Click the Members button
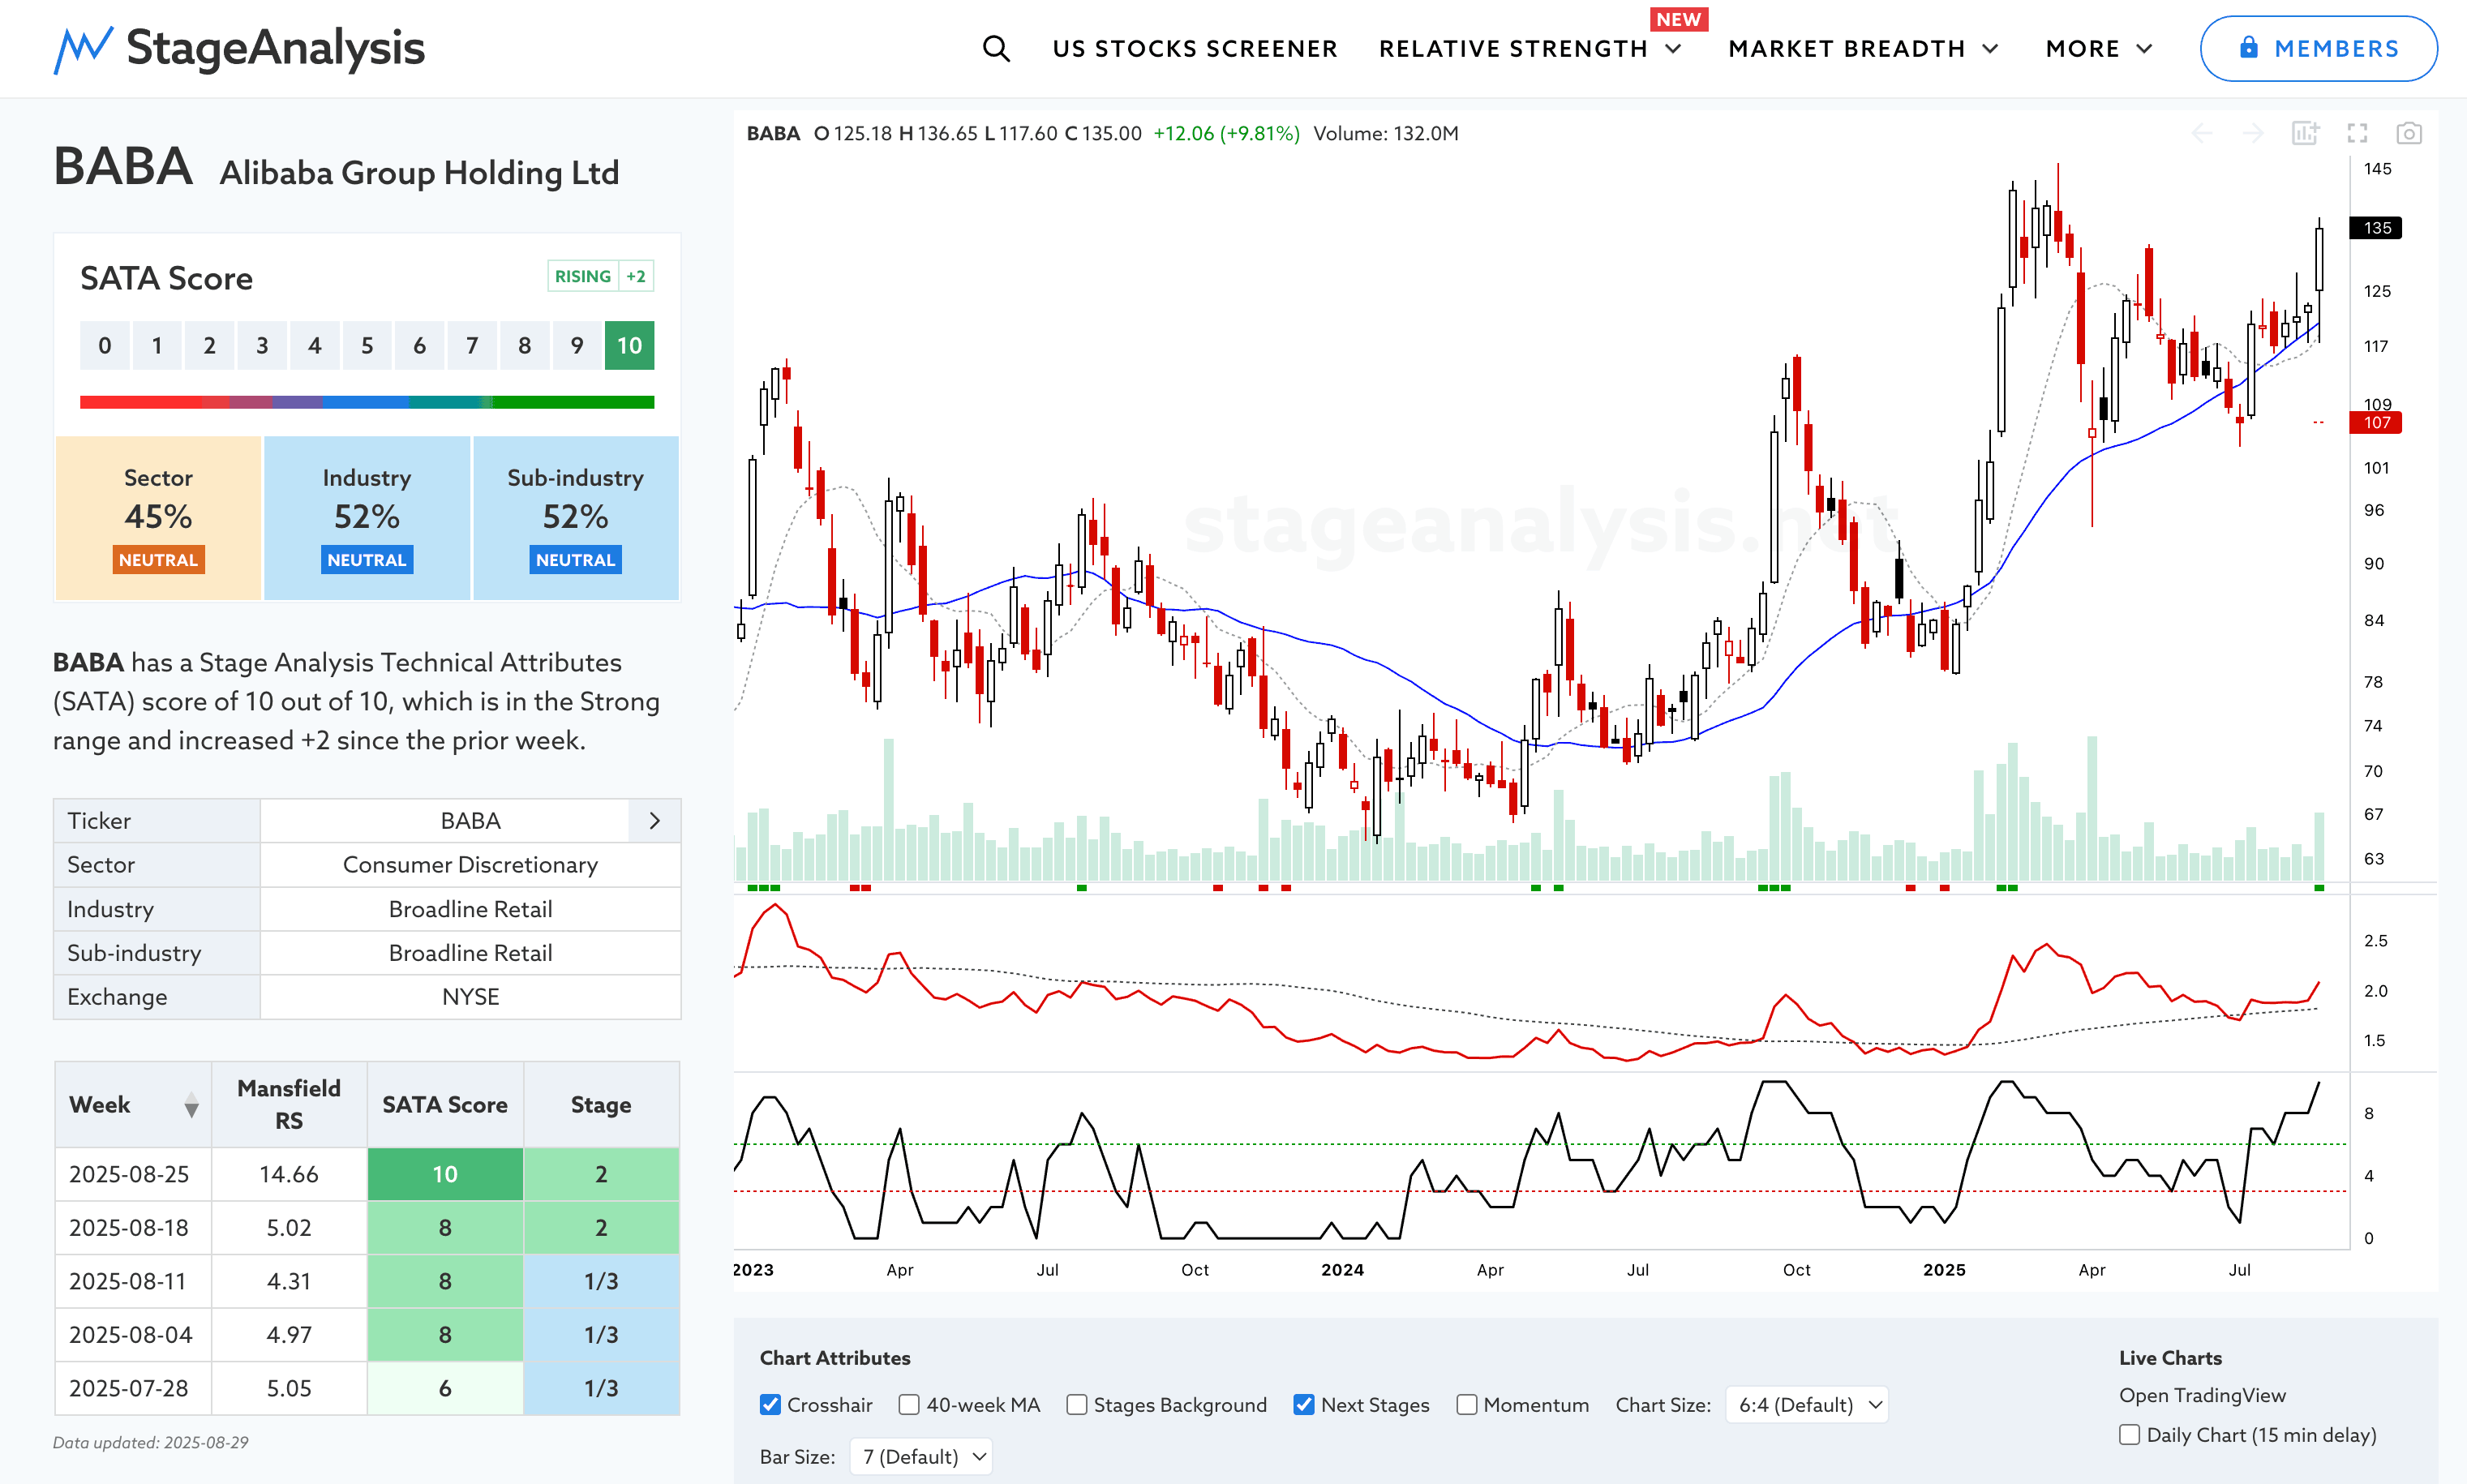This screenshot has width=2467, height=1484. pos(2318,48)
